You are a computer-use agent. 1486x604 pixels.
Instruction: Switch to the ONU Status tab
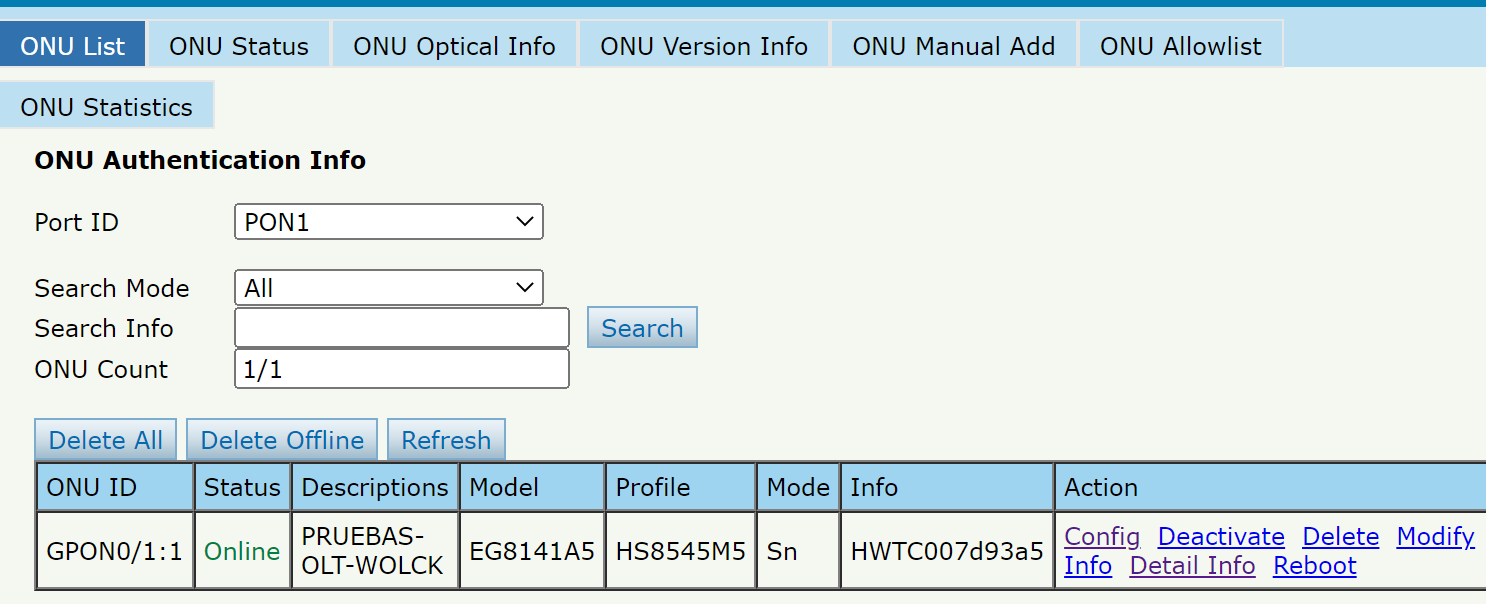coord(238,46)
